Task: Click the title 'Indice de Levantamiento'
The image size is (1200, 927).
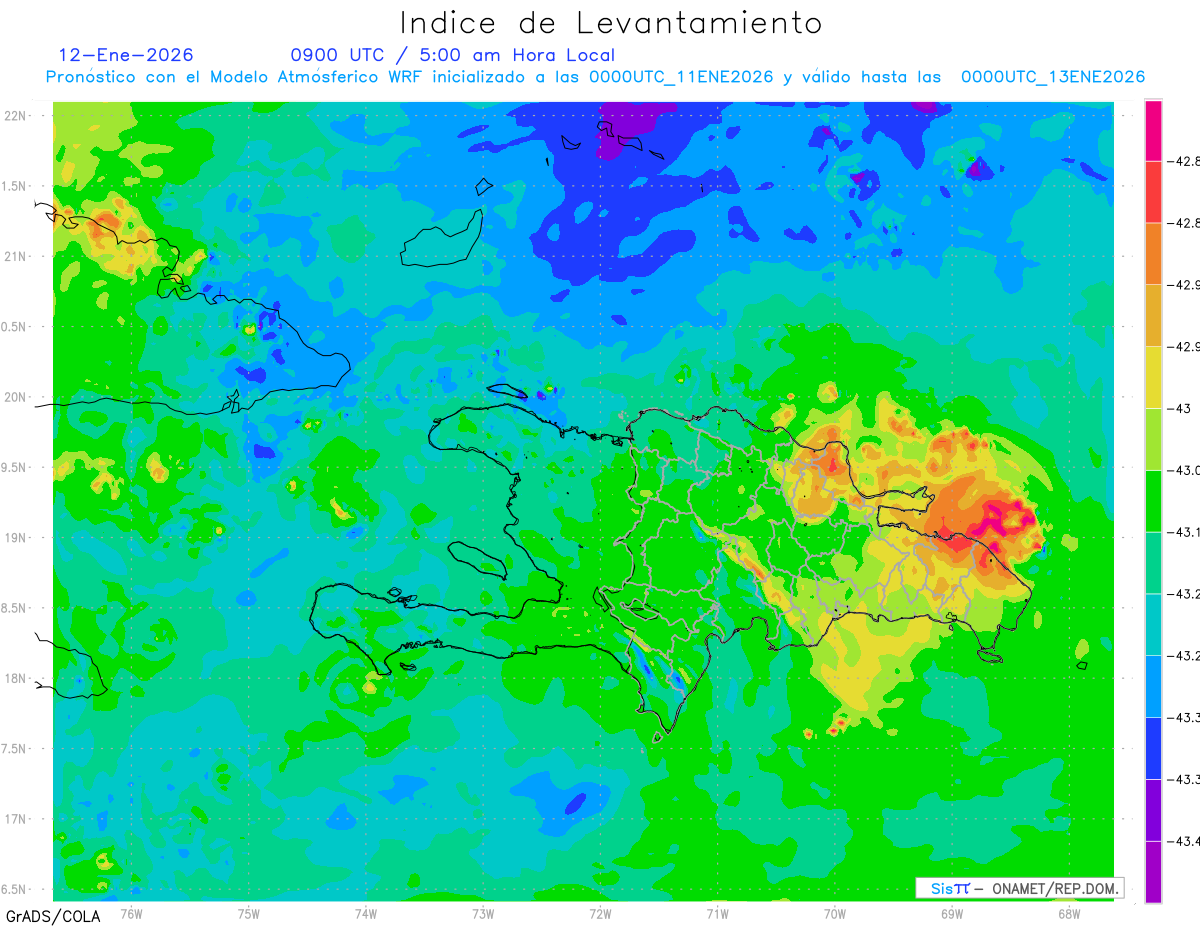Action: tap(610, 22)
